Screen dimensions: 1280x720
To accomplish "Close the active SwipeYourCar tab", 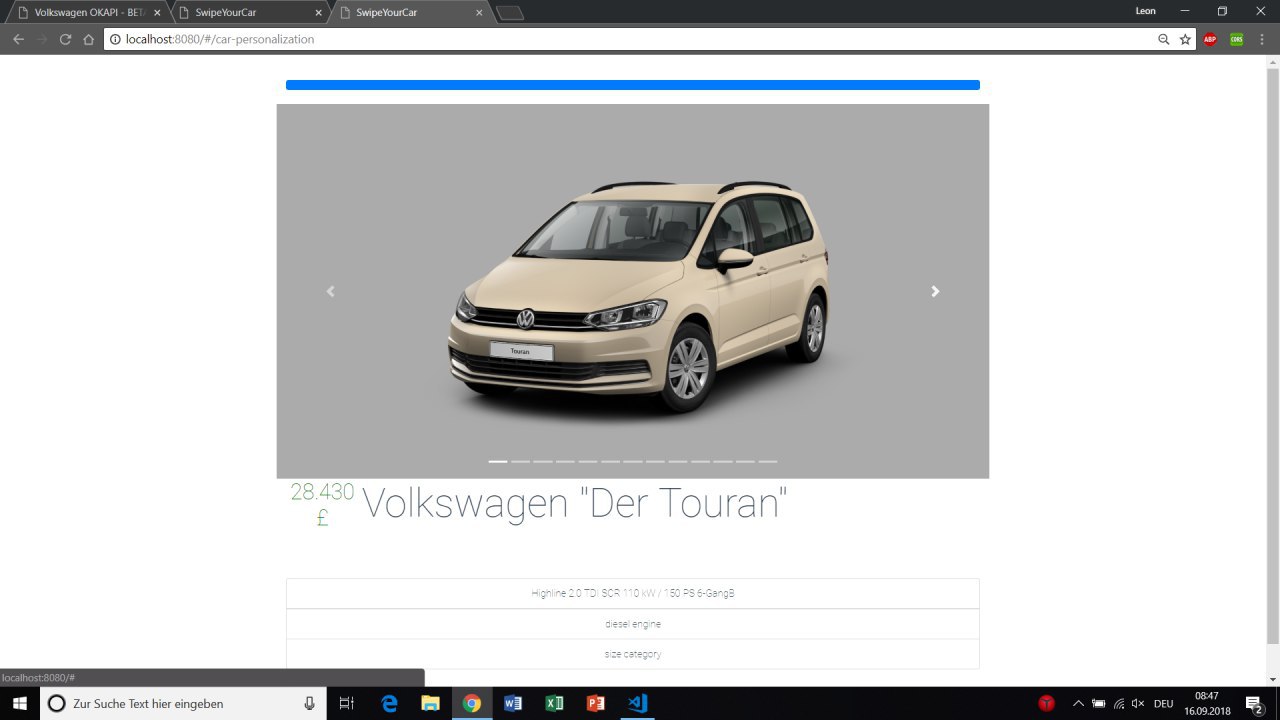I will [479, 13].
